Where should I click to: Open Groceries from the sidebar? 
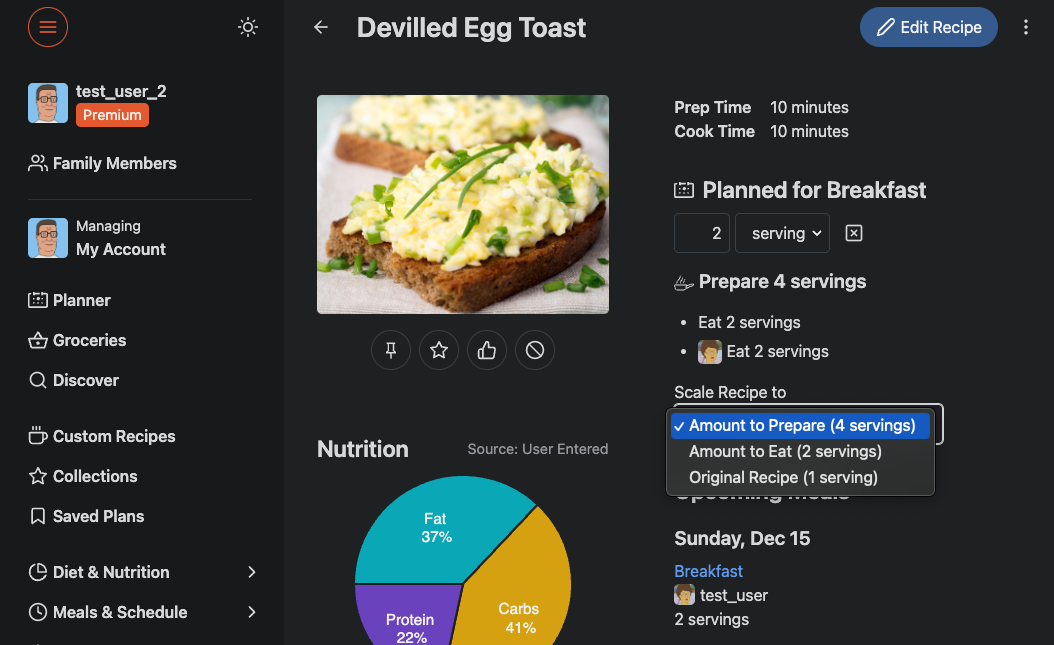(x=89, y=340)
